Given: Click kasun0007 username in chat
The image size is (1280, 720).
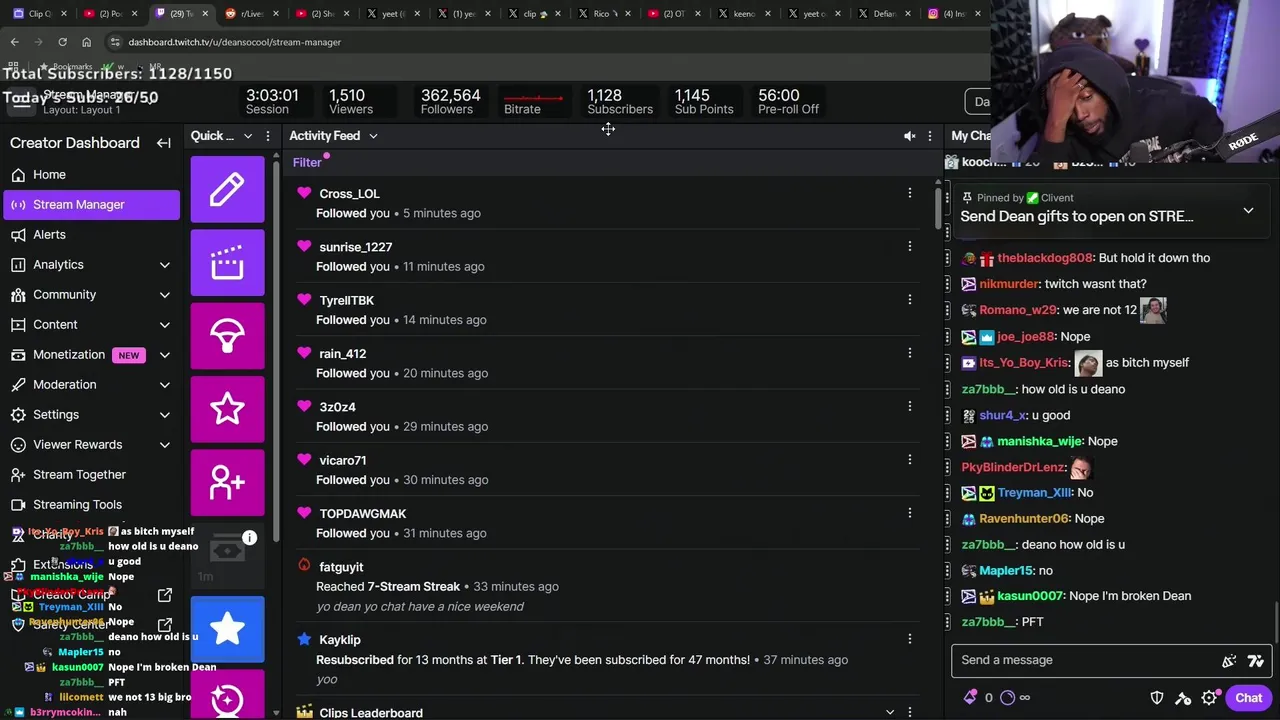Looking at the screenshot, I should [x=1029, y=596].
